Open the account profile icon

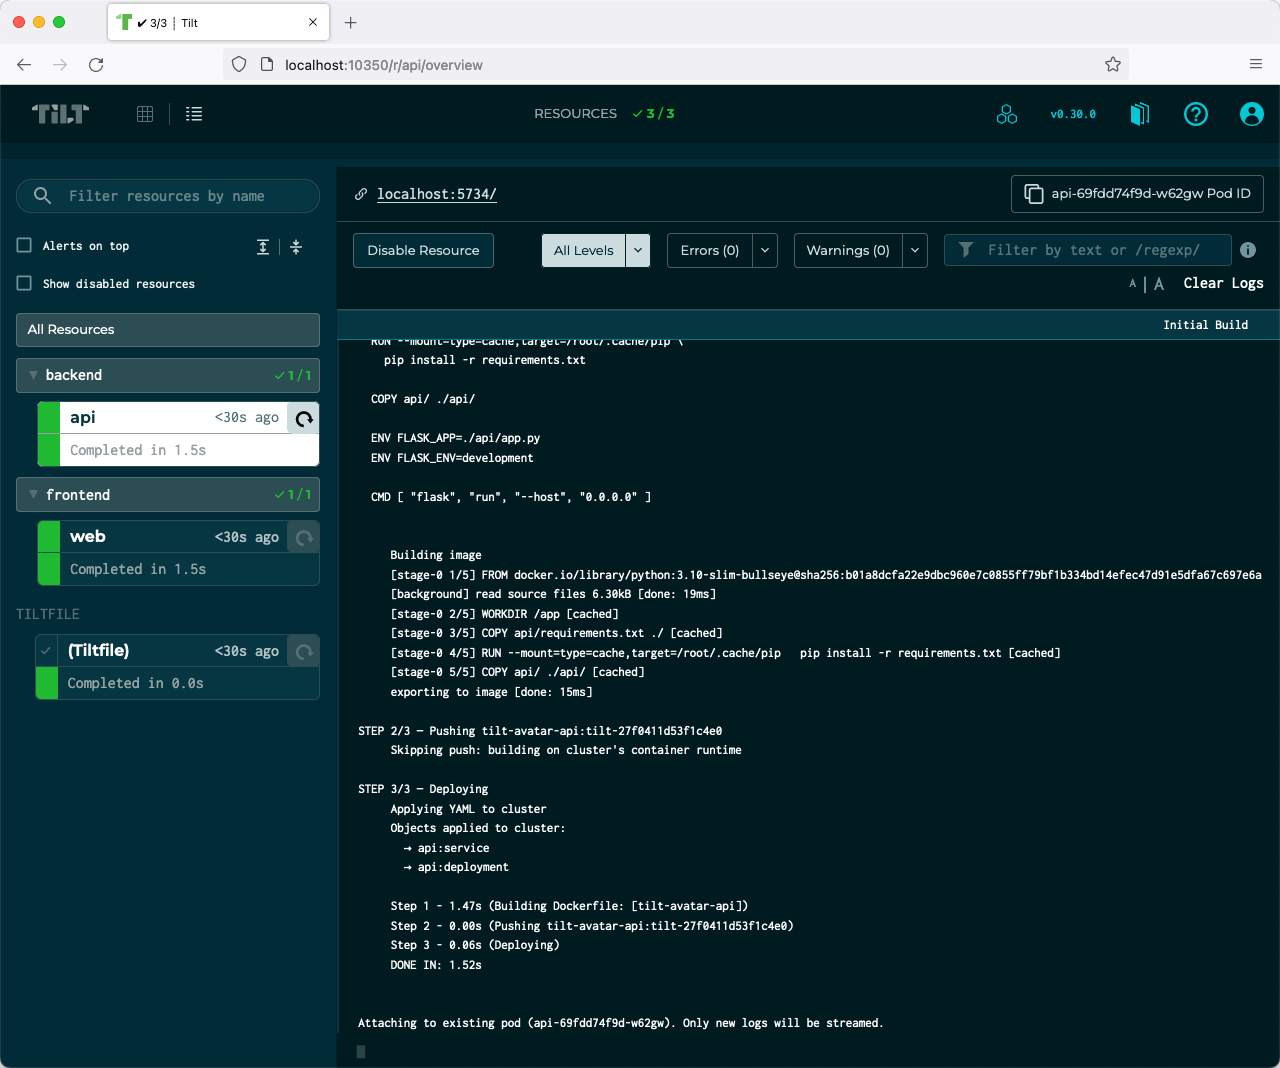1252,114
